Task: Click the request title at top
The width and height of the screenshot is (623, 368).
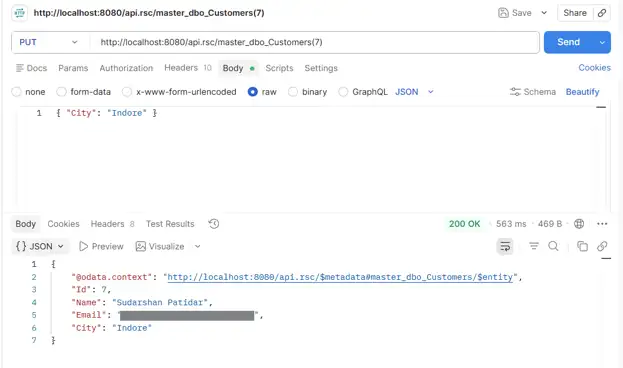Action: tap(149, 13)
